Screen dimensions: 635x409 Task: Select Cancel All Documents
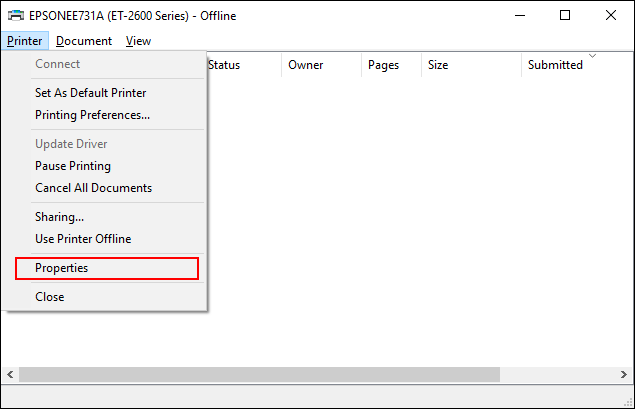click(93, 188)
